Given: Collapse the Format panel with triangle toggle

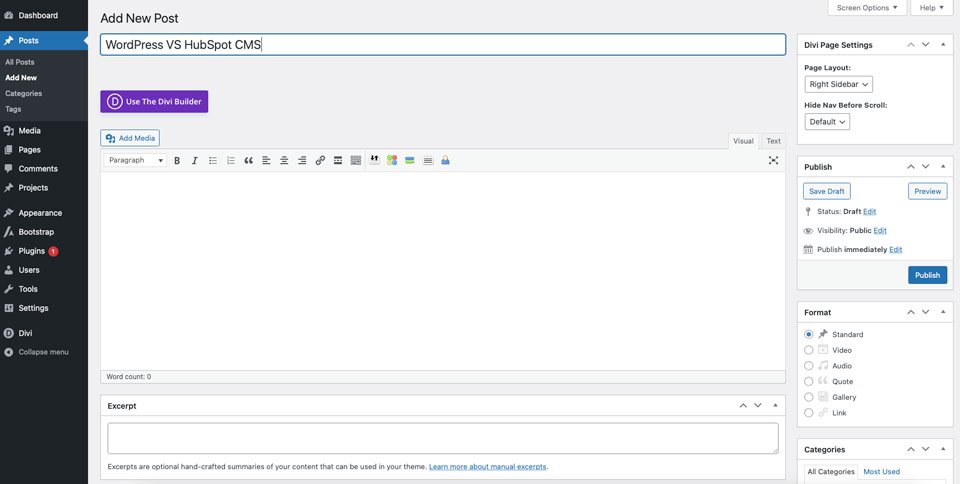Looking at the screenshot, I should click(x=941, y=312).
